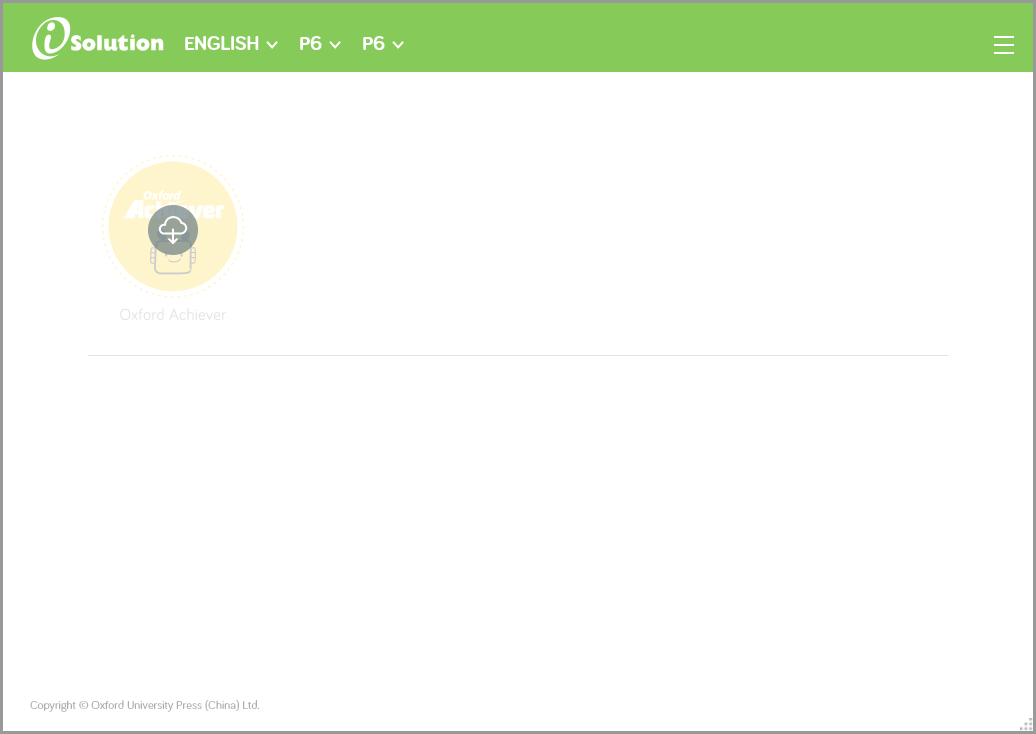
Task: Expand the first P6 level dropdown
Action: (320, 44)
